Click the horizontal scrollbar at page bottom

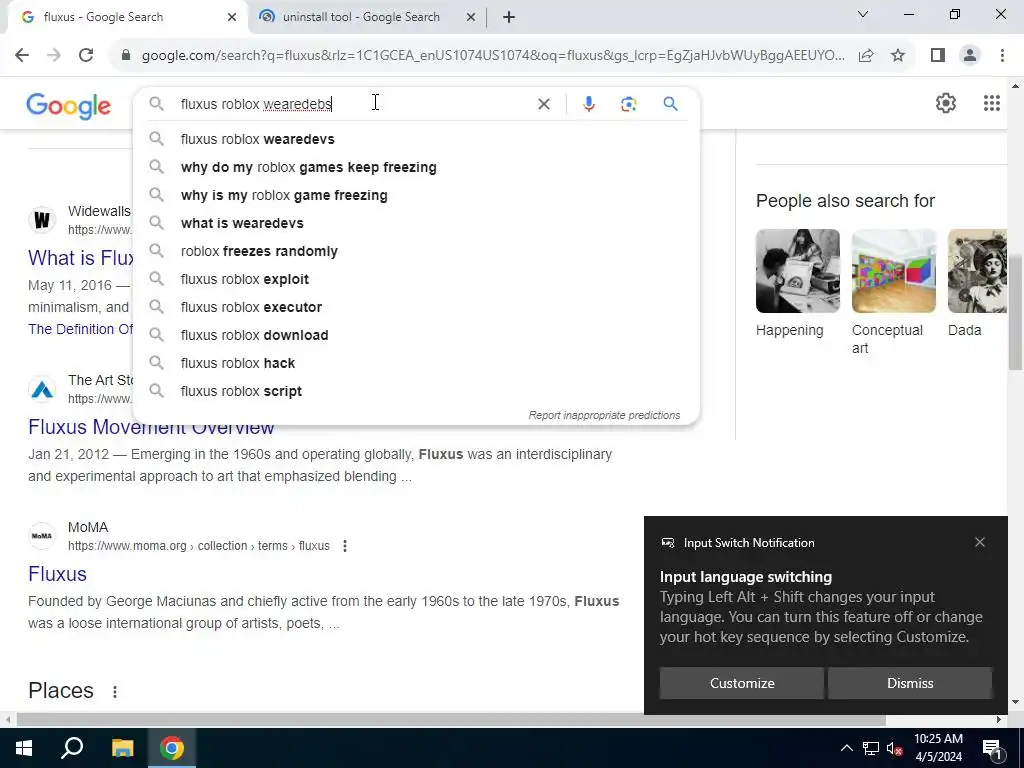point(451,720)
